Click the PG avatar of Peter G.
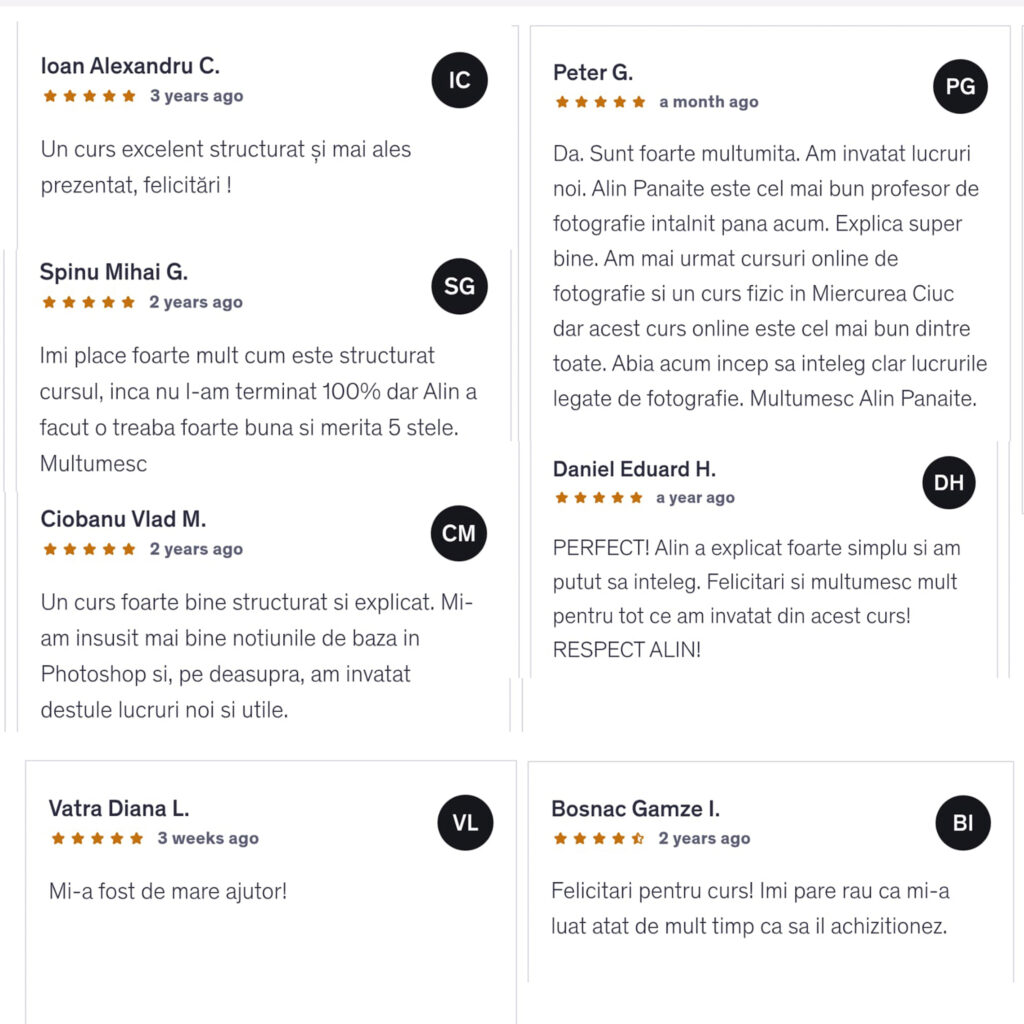 click(960, 86)
